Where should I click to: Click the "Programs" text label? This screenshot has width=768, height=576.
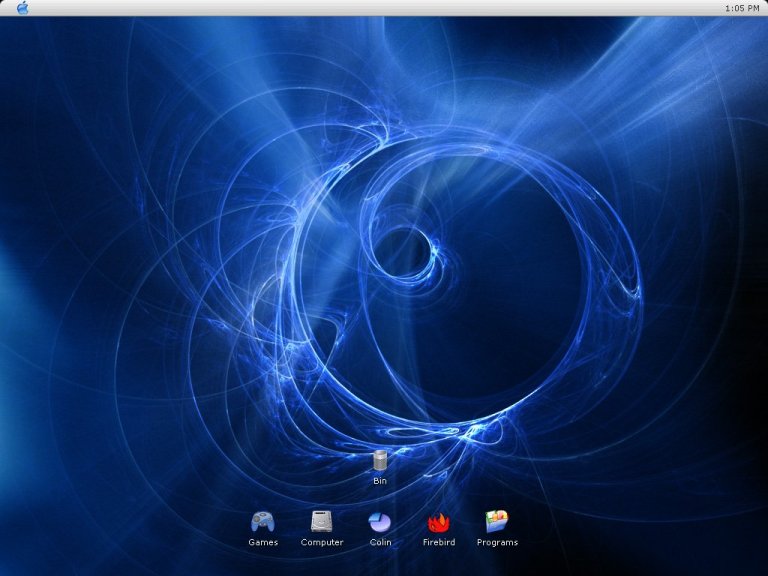pyautogui.click(x=497, y=543)
